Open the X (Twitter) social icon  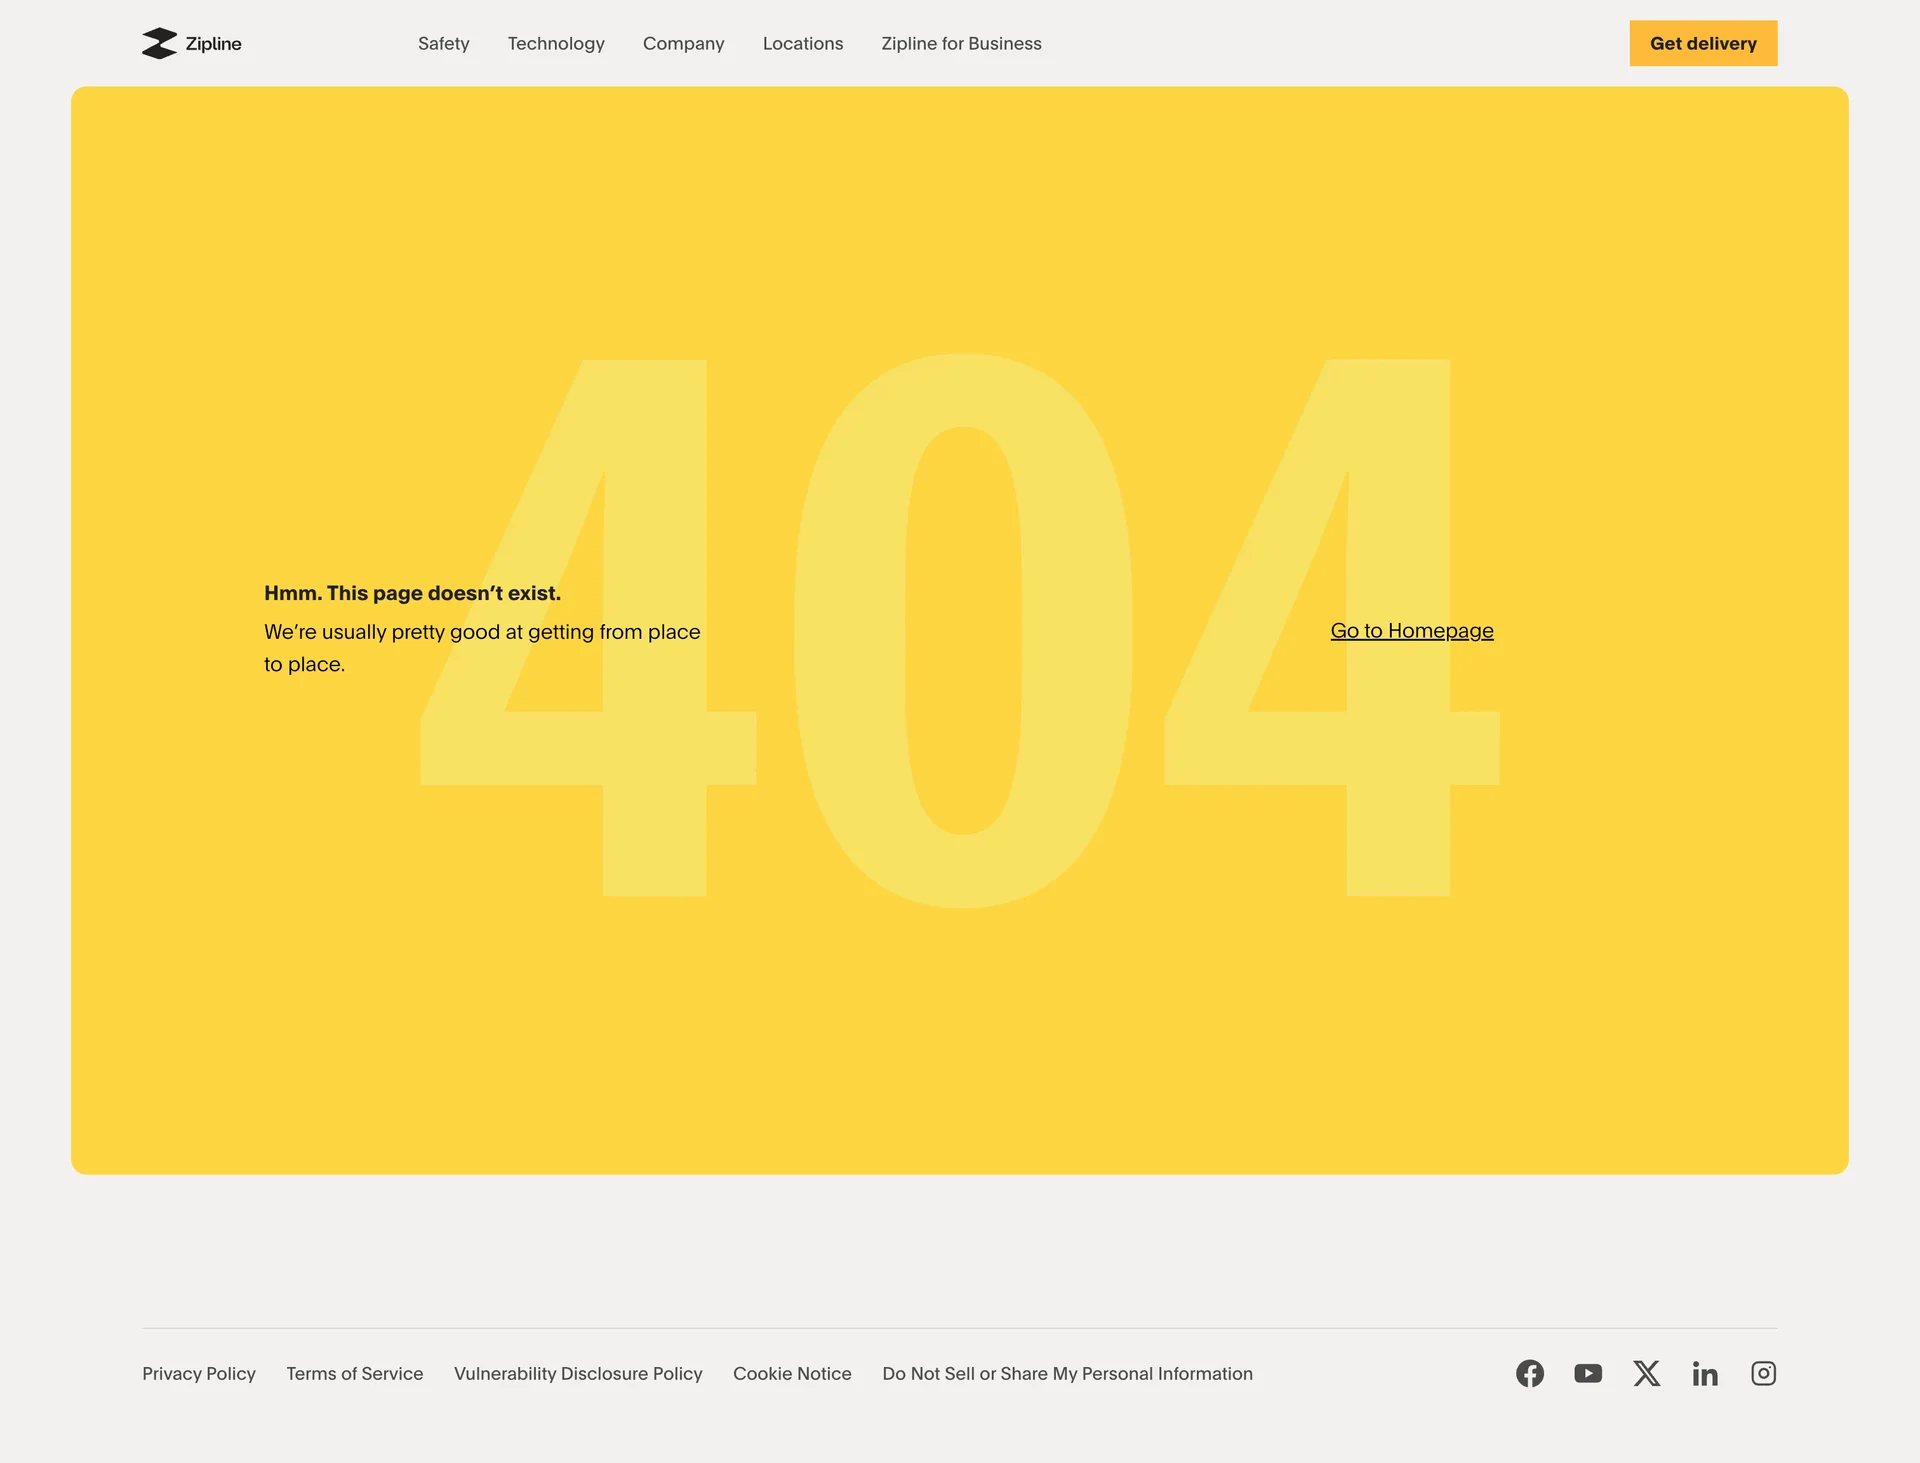pyautogui.click(x=1646, y=1373)
